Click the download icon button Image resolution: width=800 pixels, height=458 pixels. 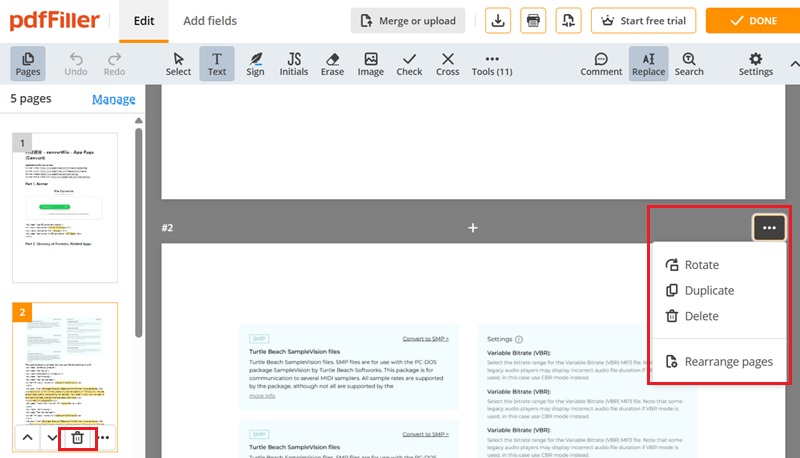coord(498,21)
